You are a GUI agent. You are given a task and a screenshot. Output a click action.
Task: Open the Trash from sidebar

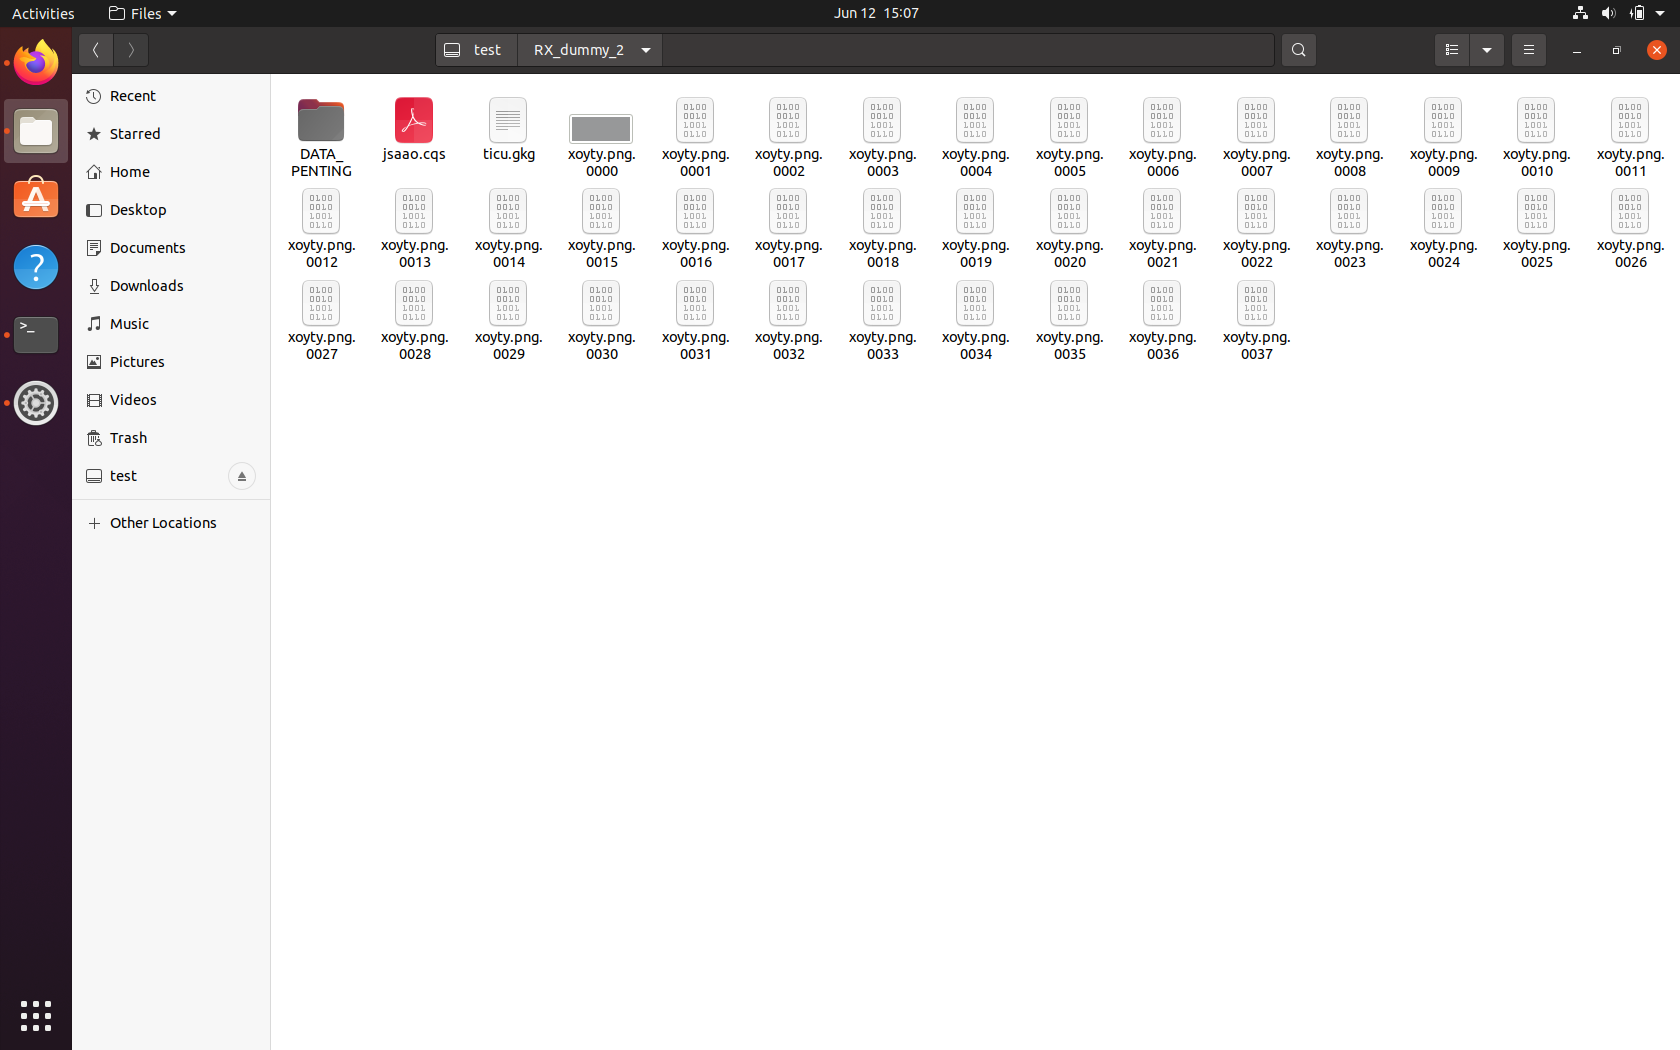tap(127, 437)
